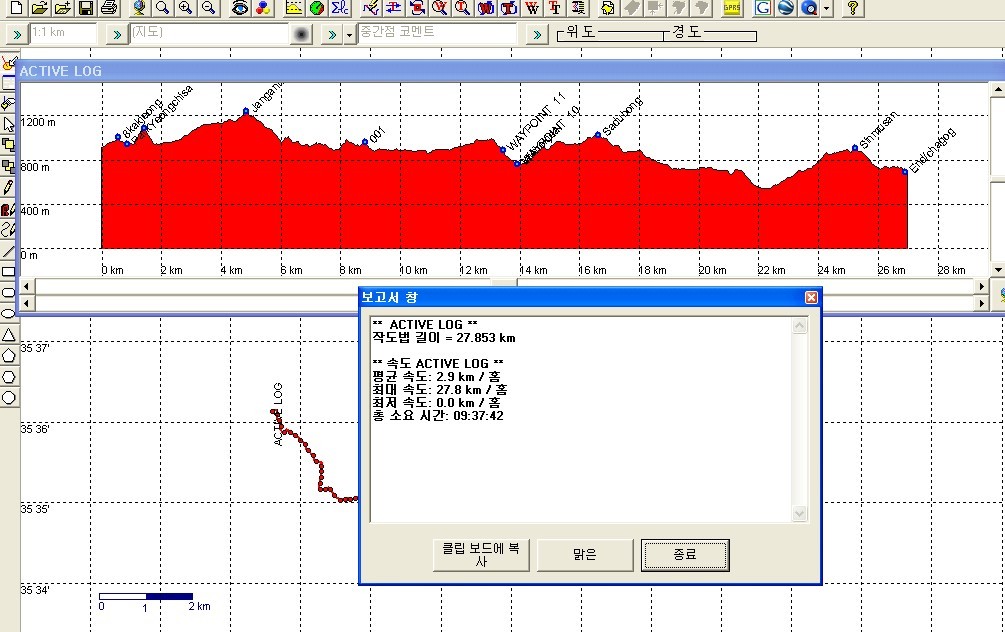Expand the arrow before 위도 경도 display
Screen dimensions: 1005x632
point(537,35)
